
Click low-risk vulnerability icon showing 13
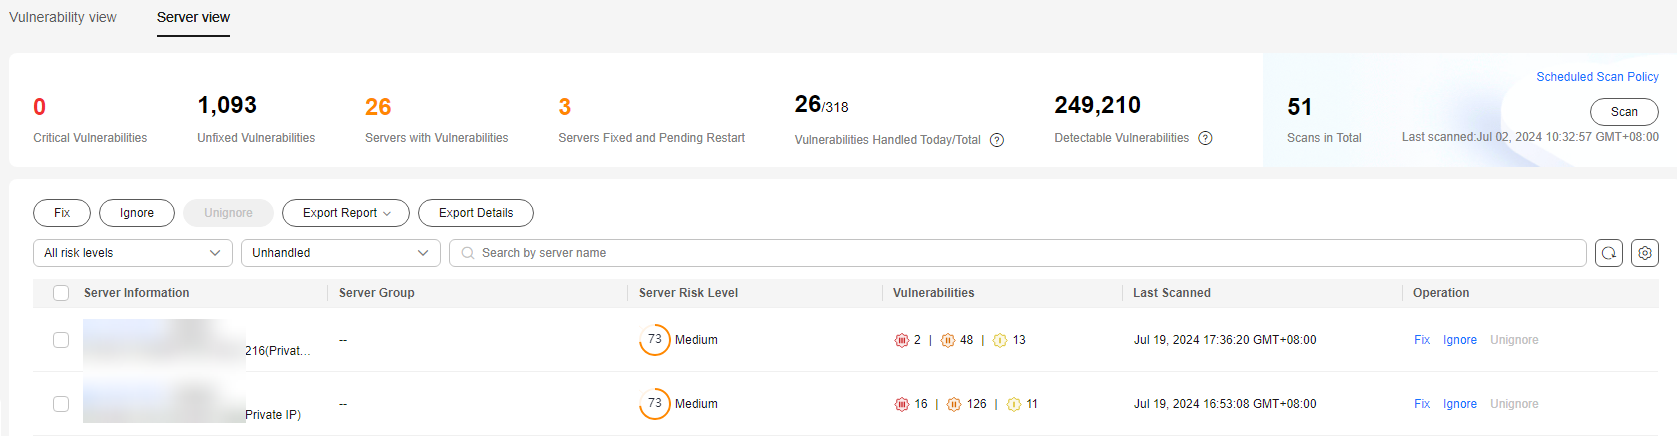point(1000,340)
